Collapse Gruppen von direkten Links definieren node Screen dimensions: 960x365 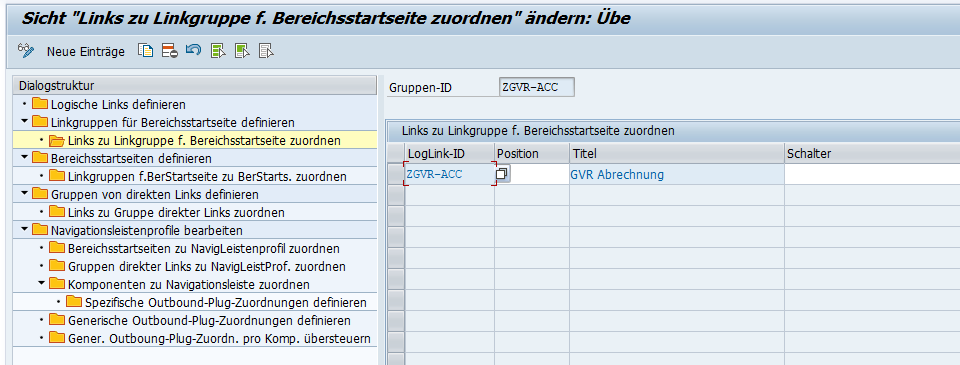pos(24,194)
